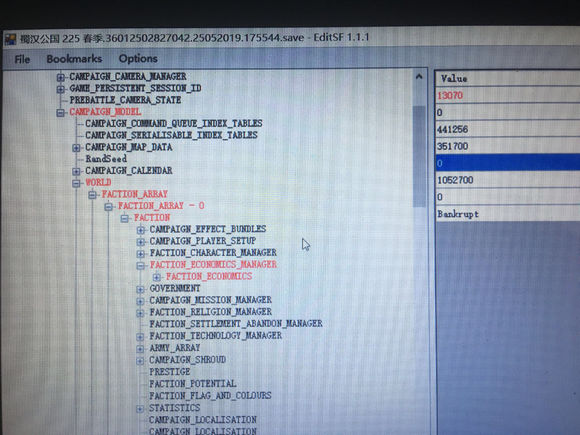Viewport: 580px width, 435px height.
Task: Expand the GAME_PERSISTENT_SESSION_ID node
Action: tap(60, 89)
